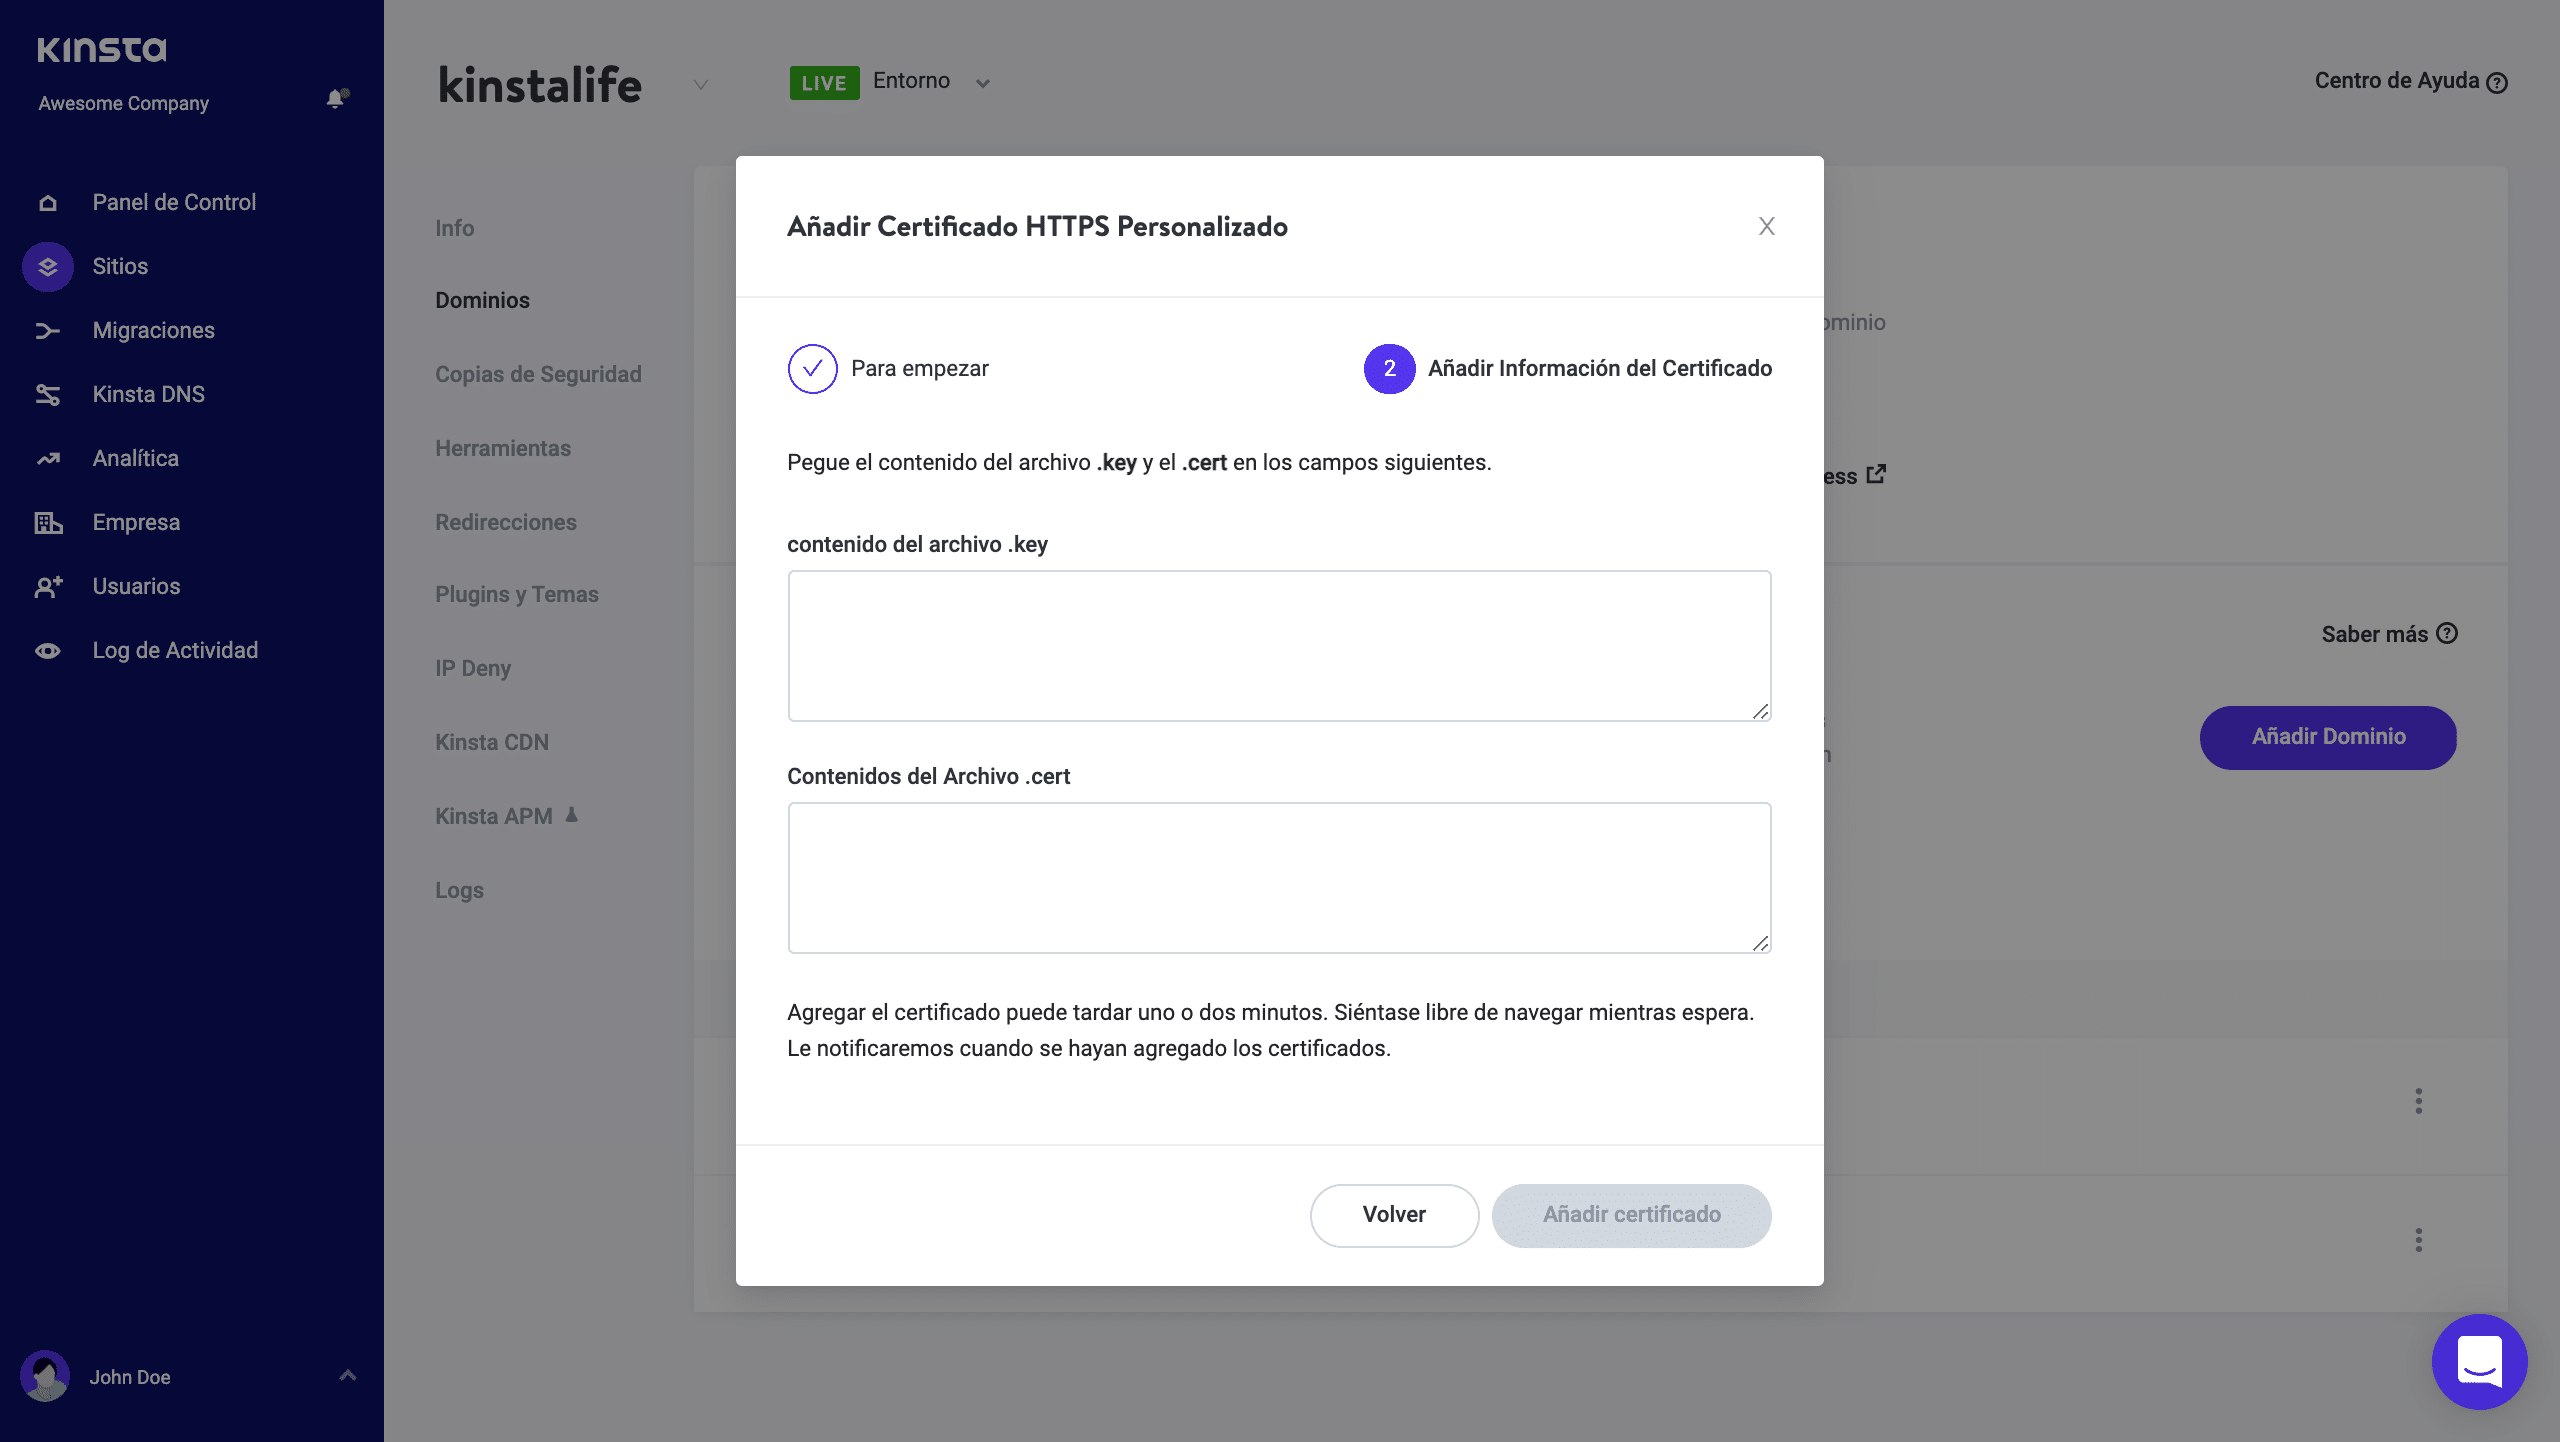
Task: Open Panel de Control menu item
Action: 174,203
